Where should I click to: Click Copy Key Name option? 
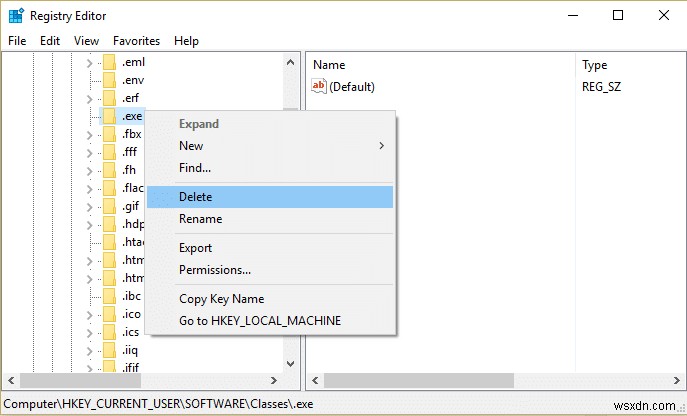[x=221, y=299]
